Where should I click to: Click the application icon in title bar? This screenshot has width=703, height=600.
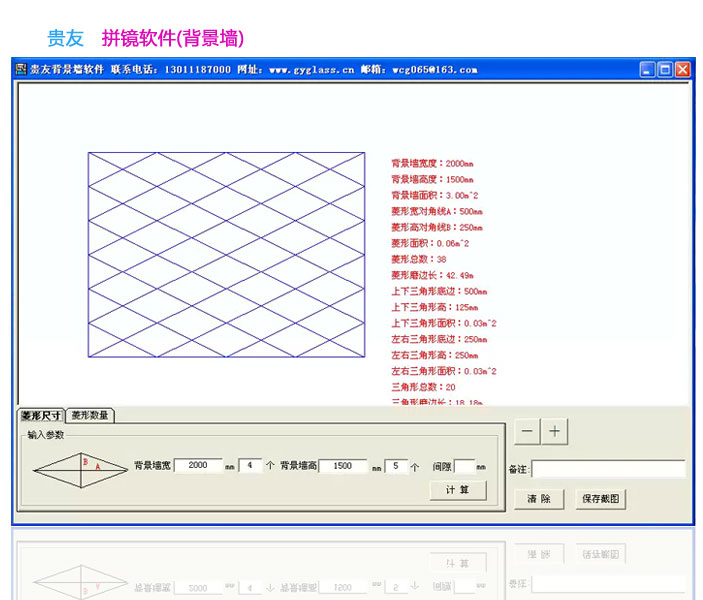(21, 69)
